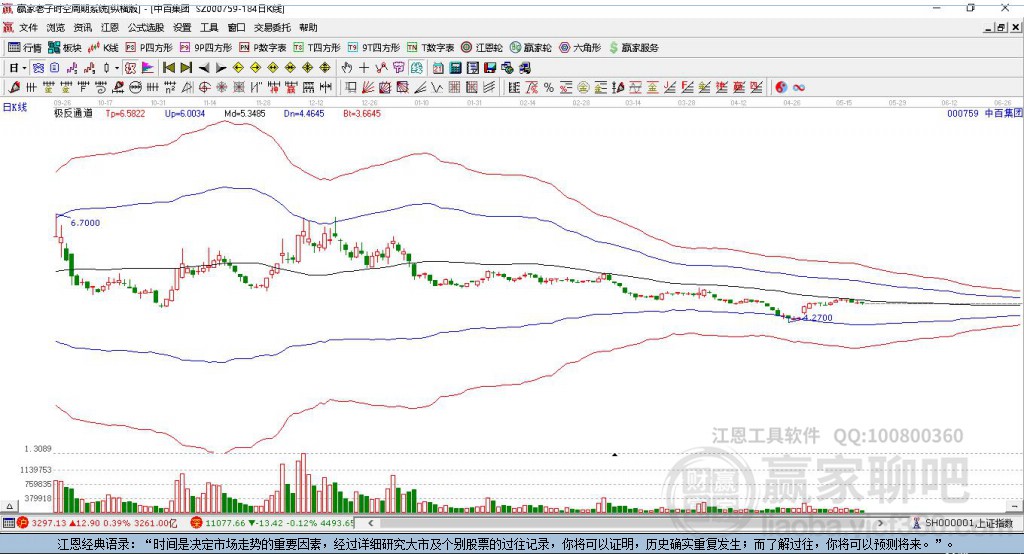Open the 9T四方形 tool
This screenshot has width=1024, height=554.
pos(374,48)
